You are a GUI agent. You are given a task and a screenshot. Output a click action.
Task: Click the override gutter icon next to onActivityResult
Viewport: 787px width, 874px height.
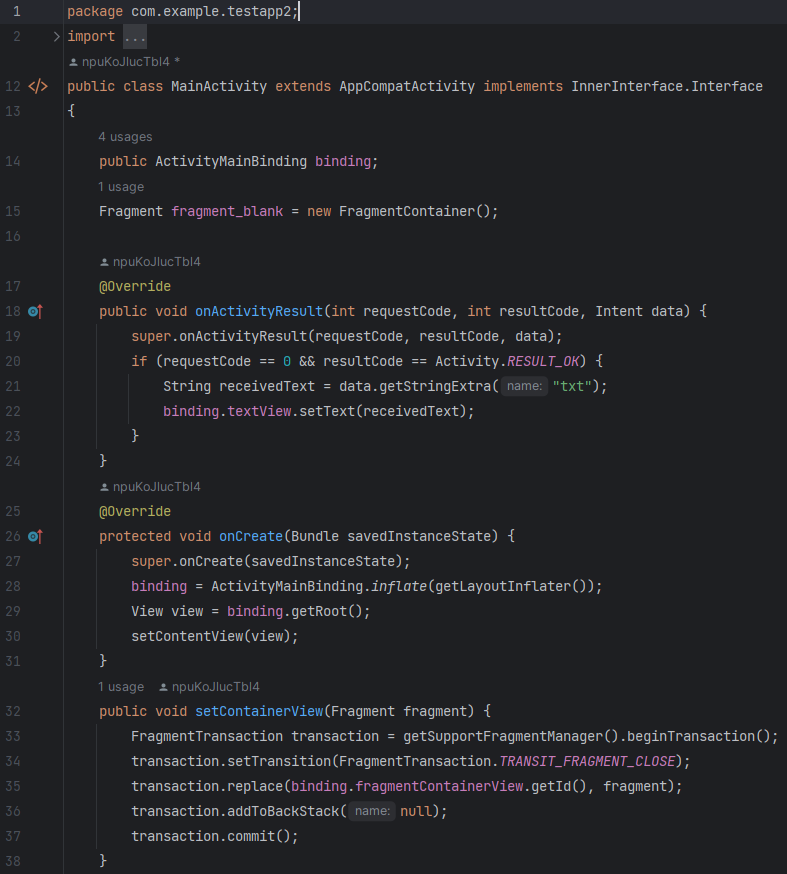pyautogui.click(x=35, y=312)
